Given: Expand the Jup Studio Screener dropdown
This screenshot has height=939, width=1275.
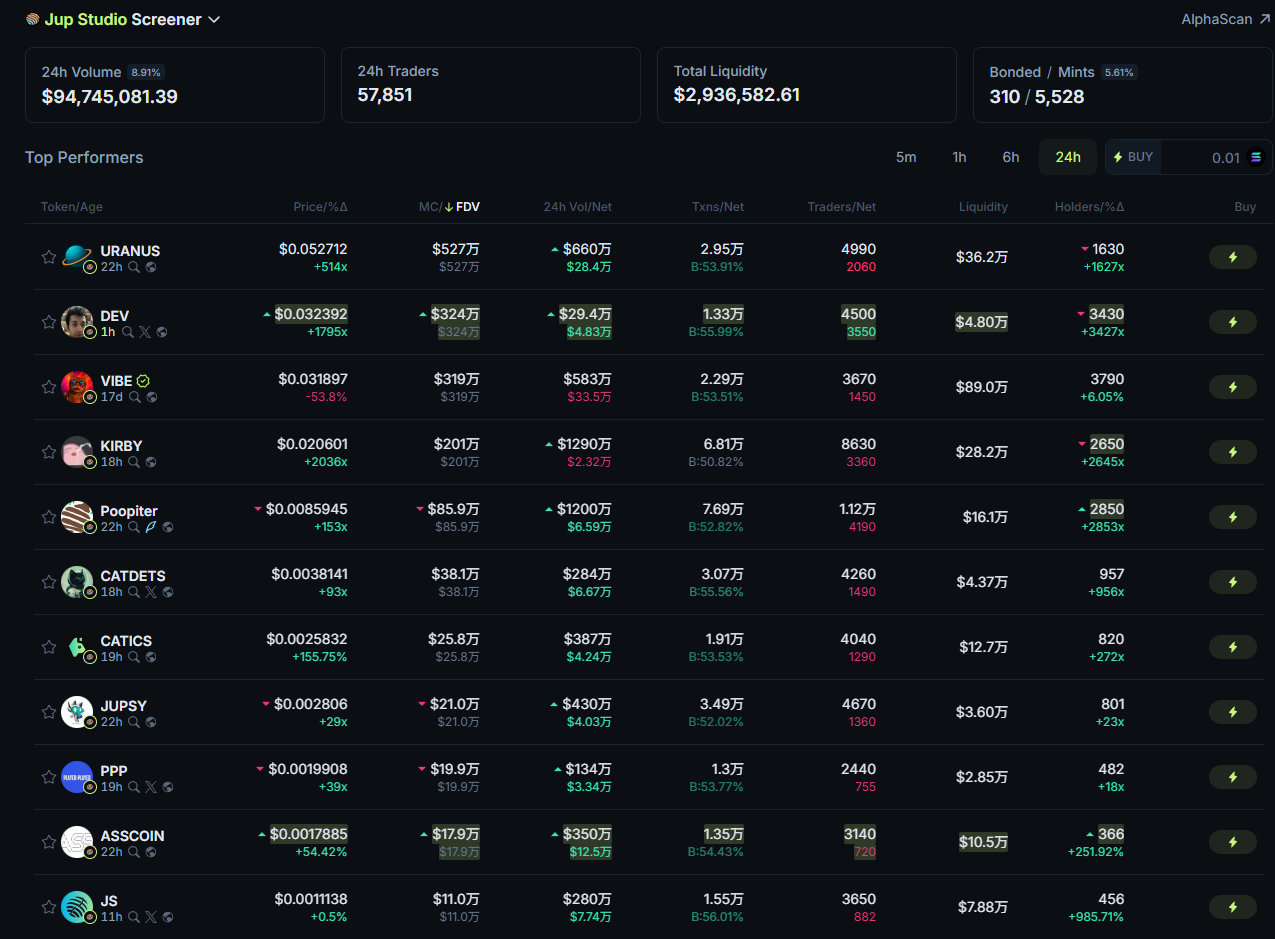Looking at the screenshot, I should point(213,20).
